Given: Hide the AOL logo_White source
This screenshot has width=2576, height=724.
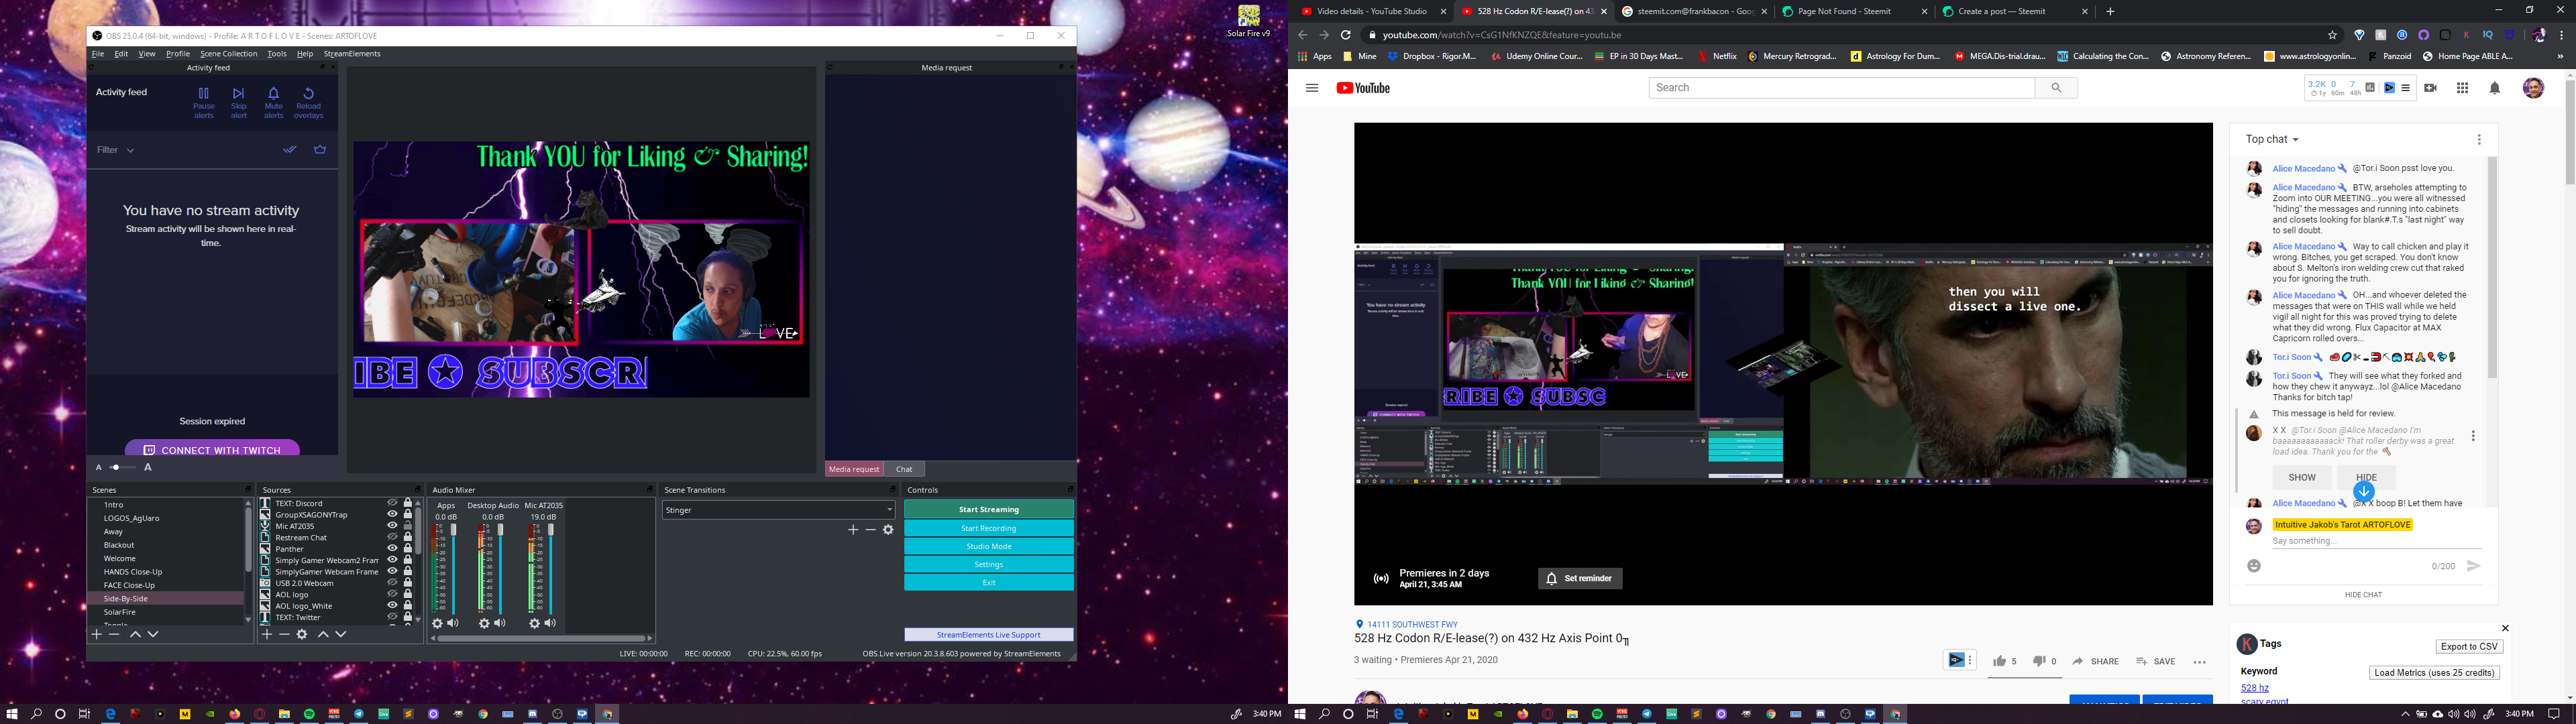Looking at the screenshot, I should (392, 605).
